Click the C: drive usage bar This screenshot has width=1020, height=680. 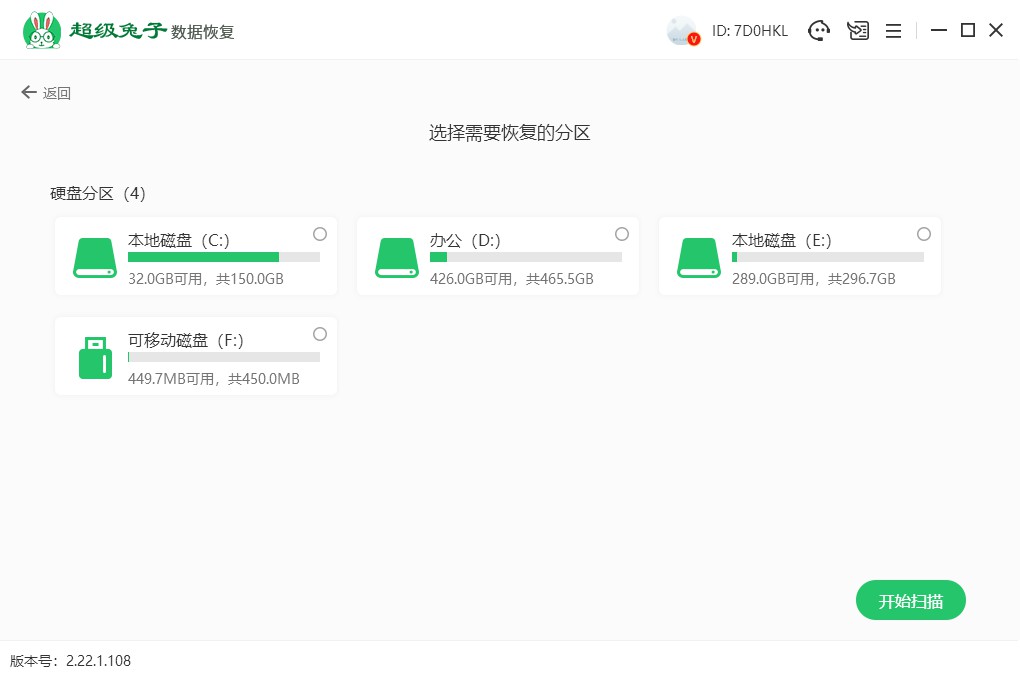[223, 257]
